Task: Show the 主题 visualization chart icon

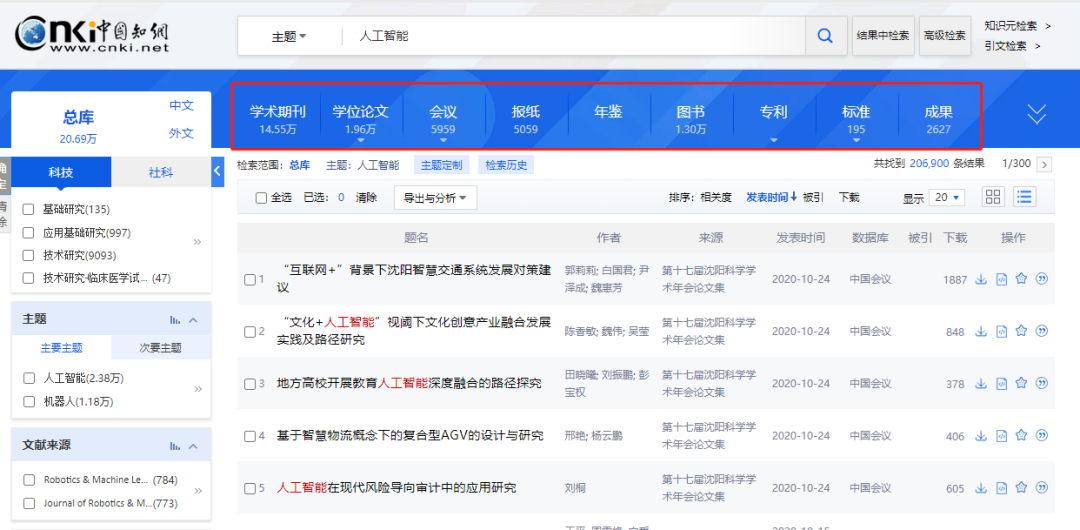Action: coord(175,320)
